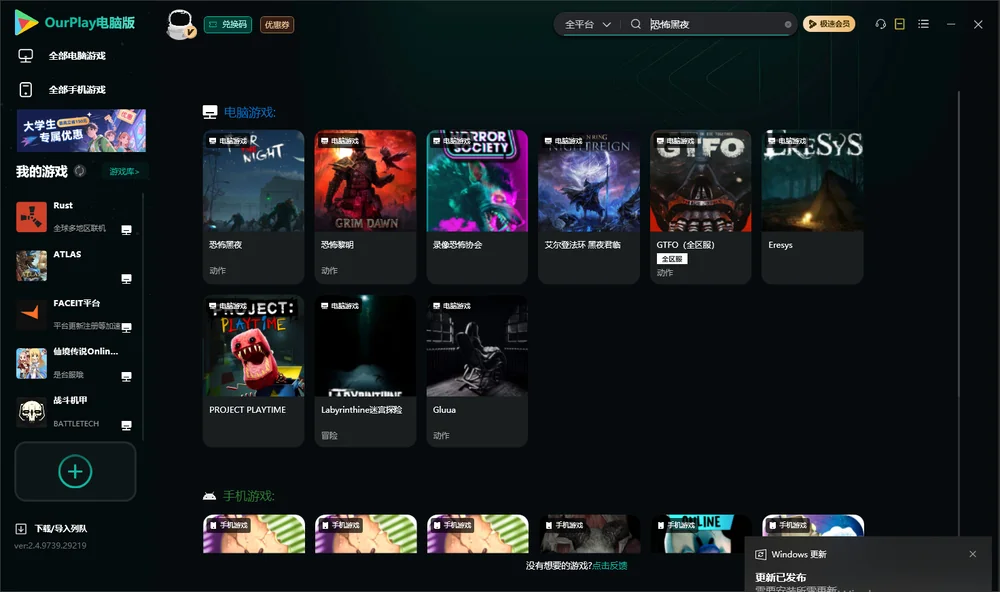Click the 手机游戏 section heading
Screen dimensions: 1000x592
pyautogui.click(x=249, y=496)
